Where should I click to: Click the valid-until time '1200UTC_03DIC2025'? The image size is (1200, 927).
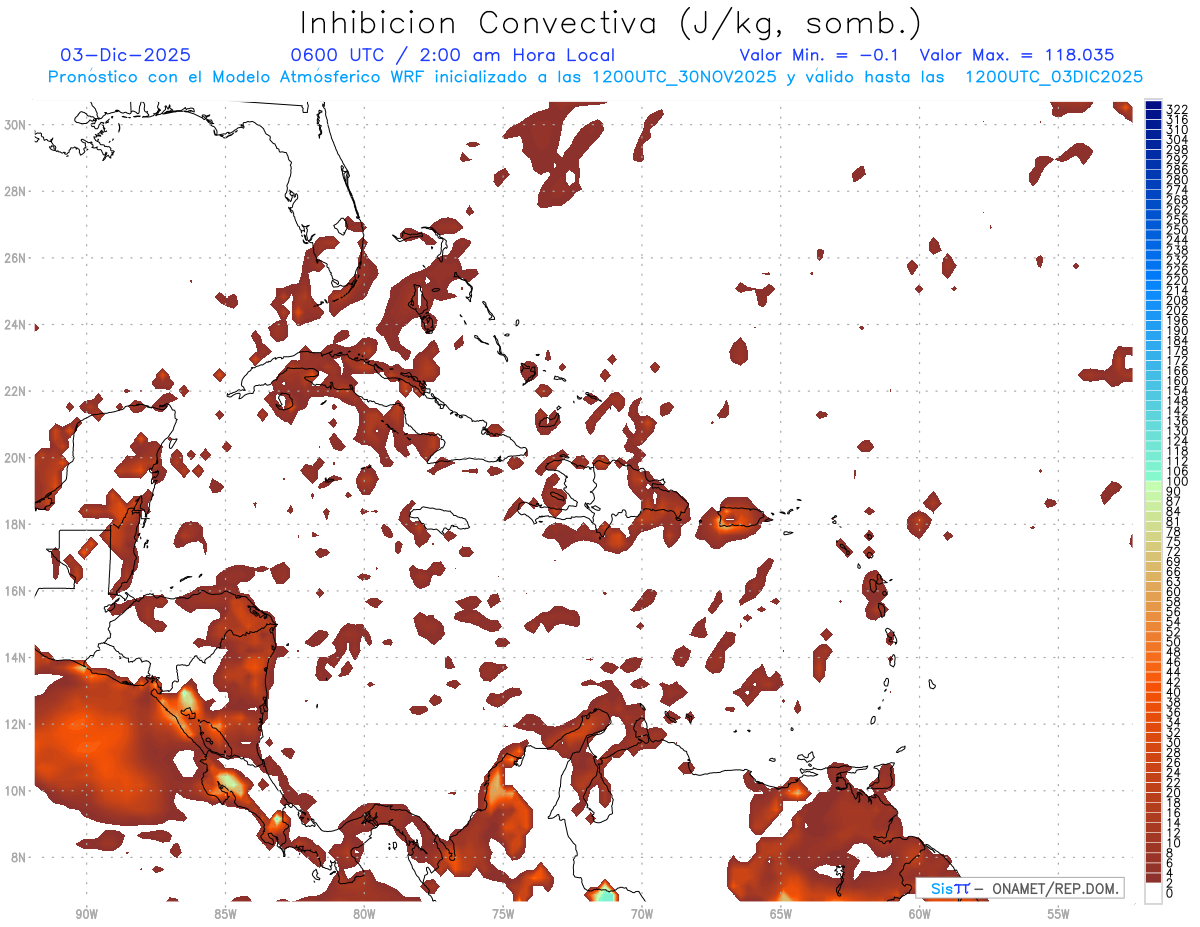1054,77
